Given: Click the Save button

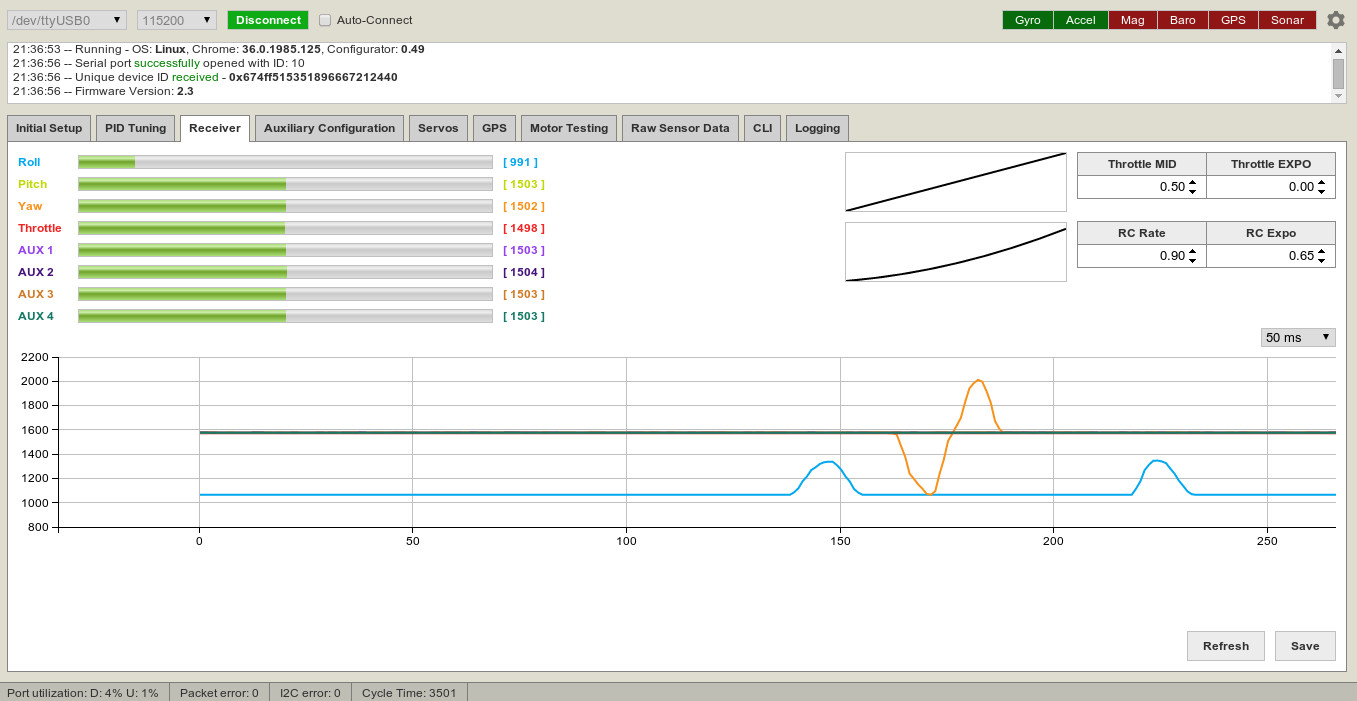Looking at the screenshot, I should tap(1305, 646).
